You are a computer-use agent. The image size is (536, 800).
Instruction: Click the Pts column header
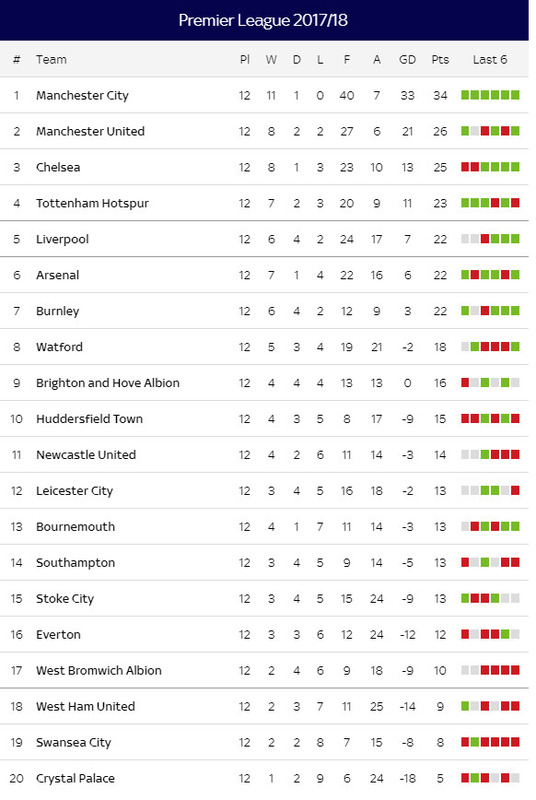coord(440,60)
